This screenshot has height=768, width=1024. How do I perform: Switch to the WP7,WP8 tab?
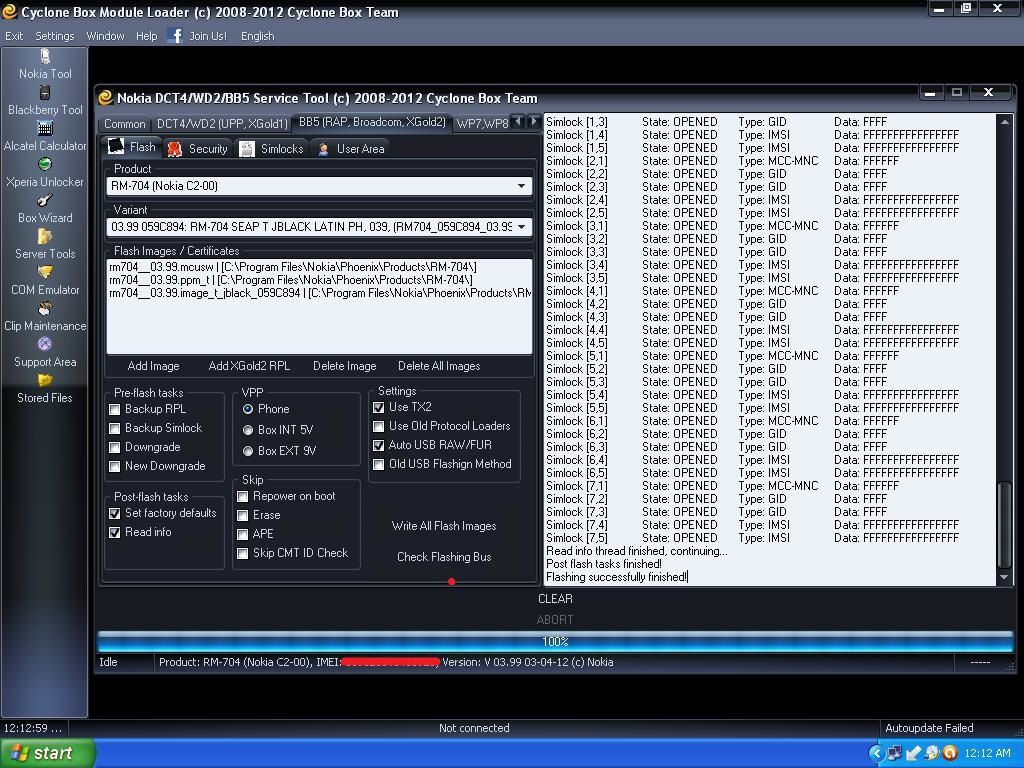482,123
